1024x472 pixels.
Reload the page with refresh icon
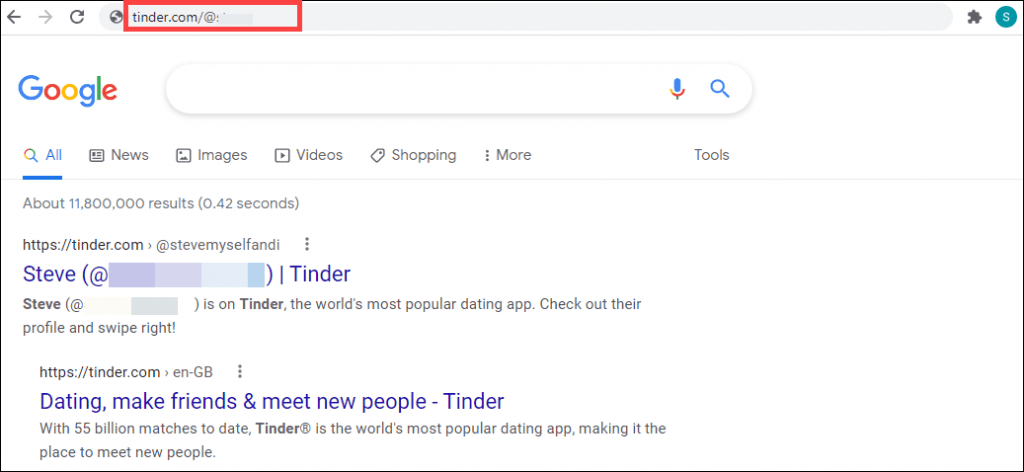[x=77, y=17]
